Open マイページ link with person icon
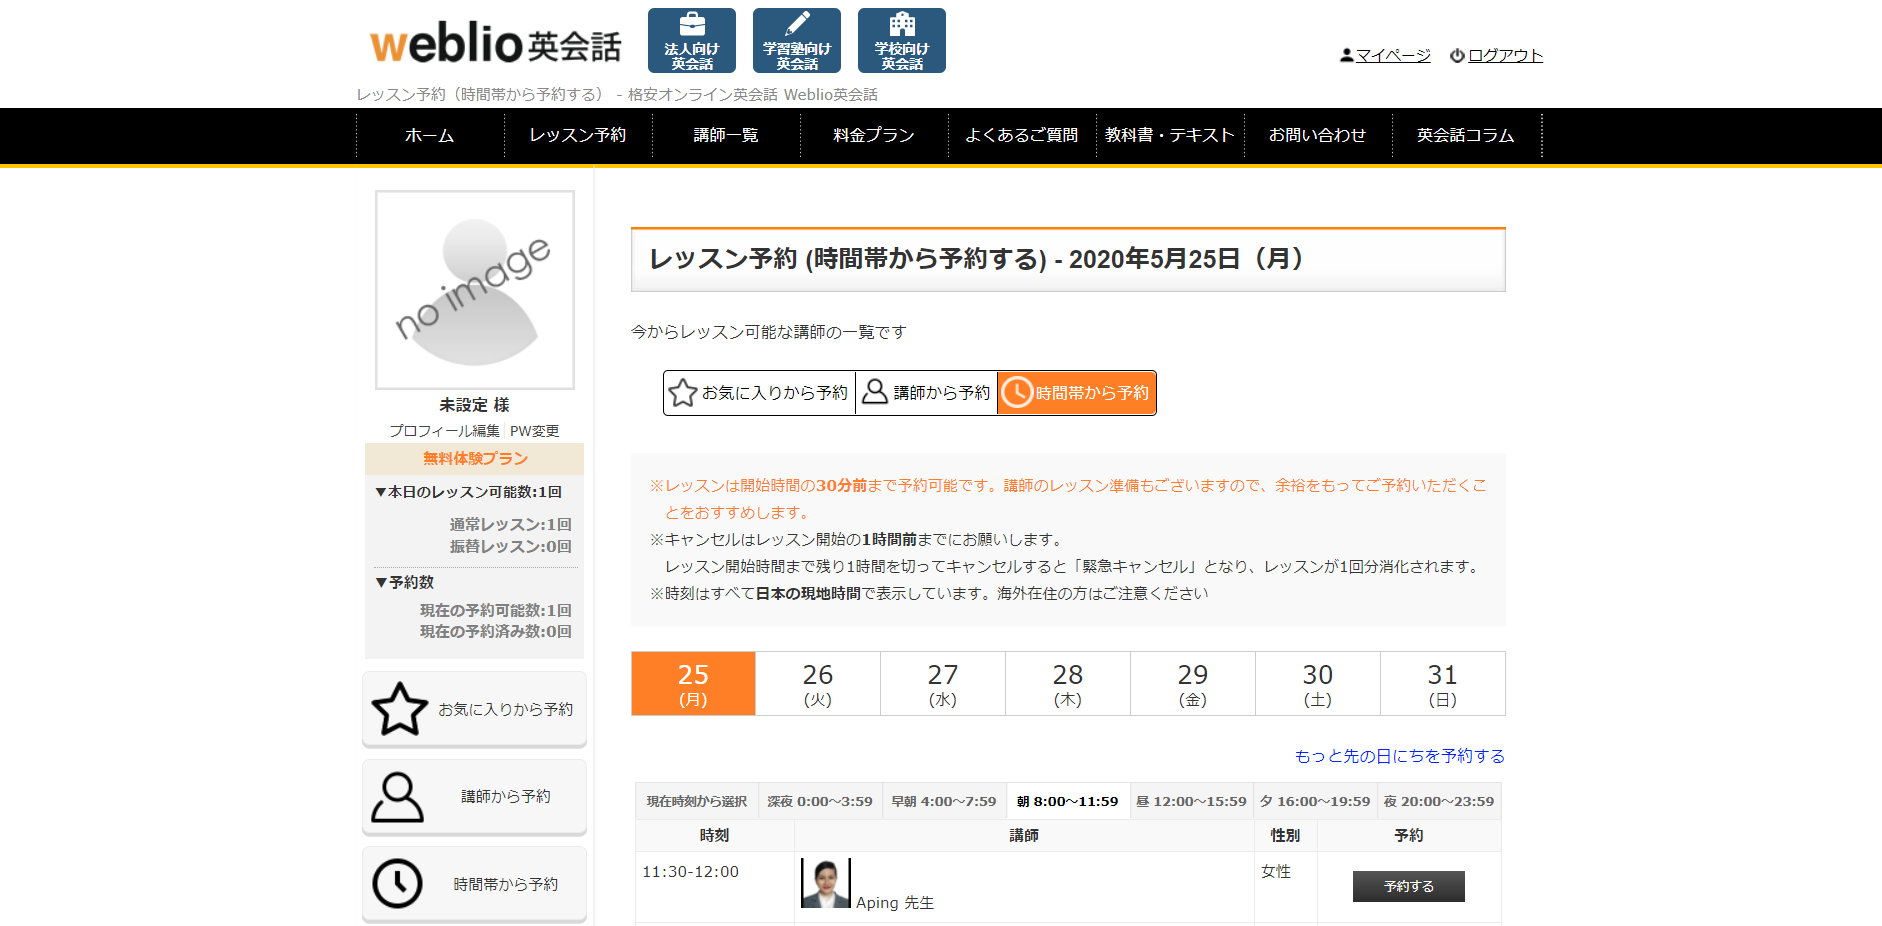Image resolution: width=1882 pixels, height=926 pixels. point(1385,56)
